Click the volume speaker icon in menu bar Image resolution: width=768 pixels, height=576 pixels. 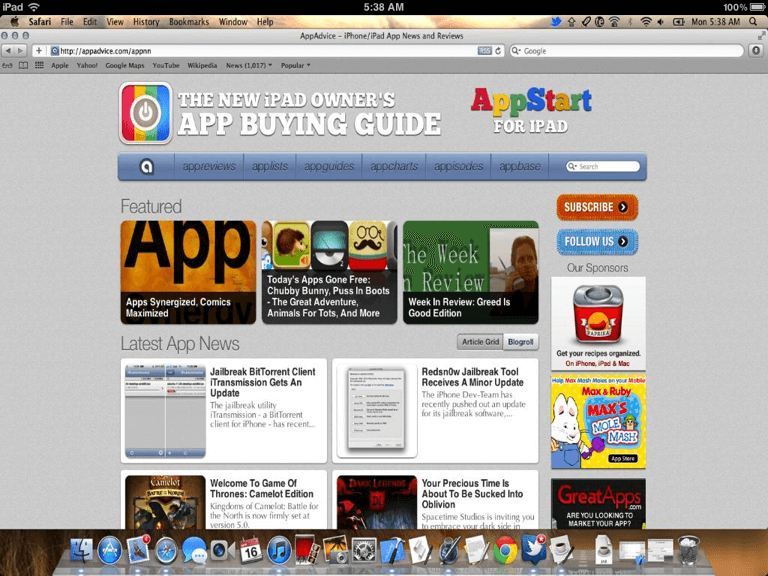(x=661, y=22)
